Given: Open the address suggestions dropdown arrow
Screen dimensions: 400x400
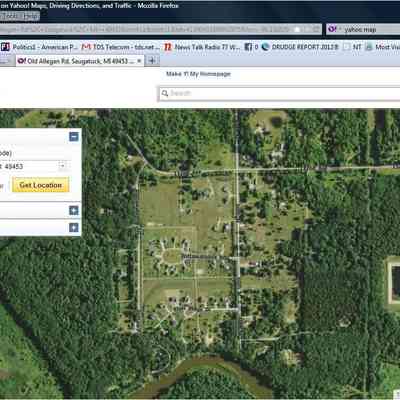Looking at the screenshot, I should [62, 165].
